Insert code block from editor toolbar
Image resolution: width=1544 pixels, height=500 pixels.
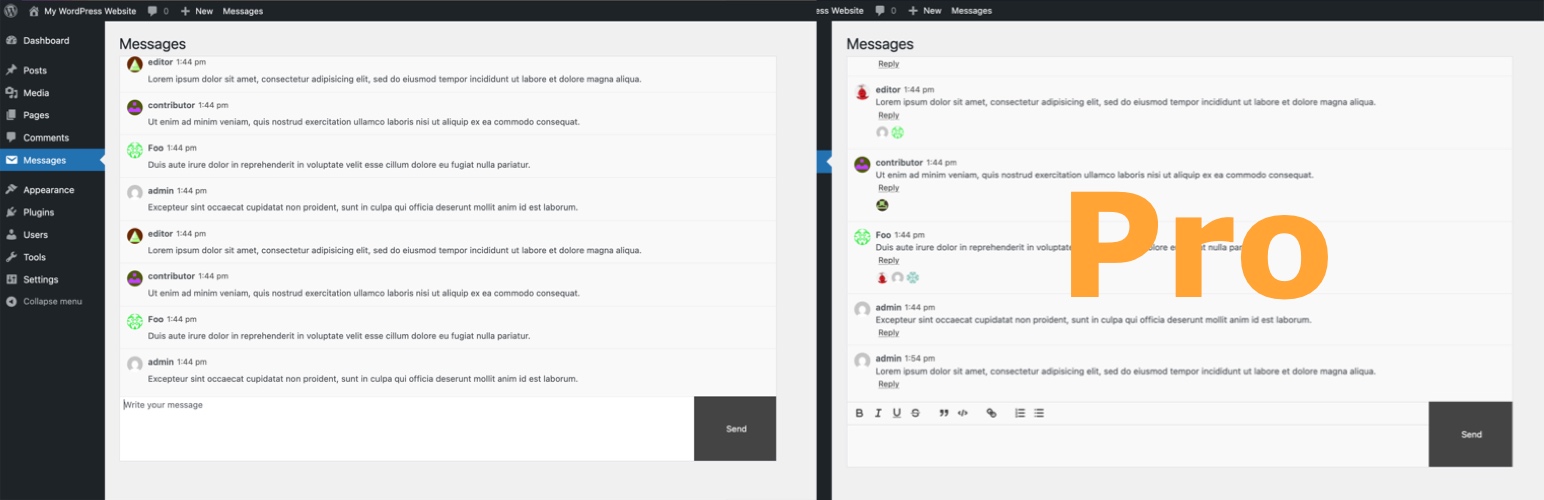963,413
